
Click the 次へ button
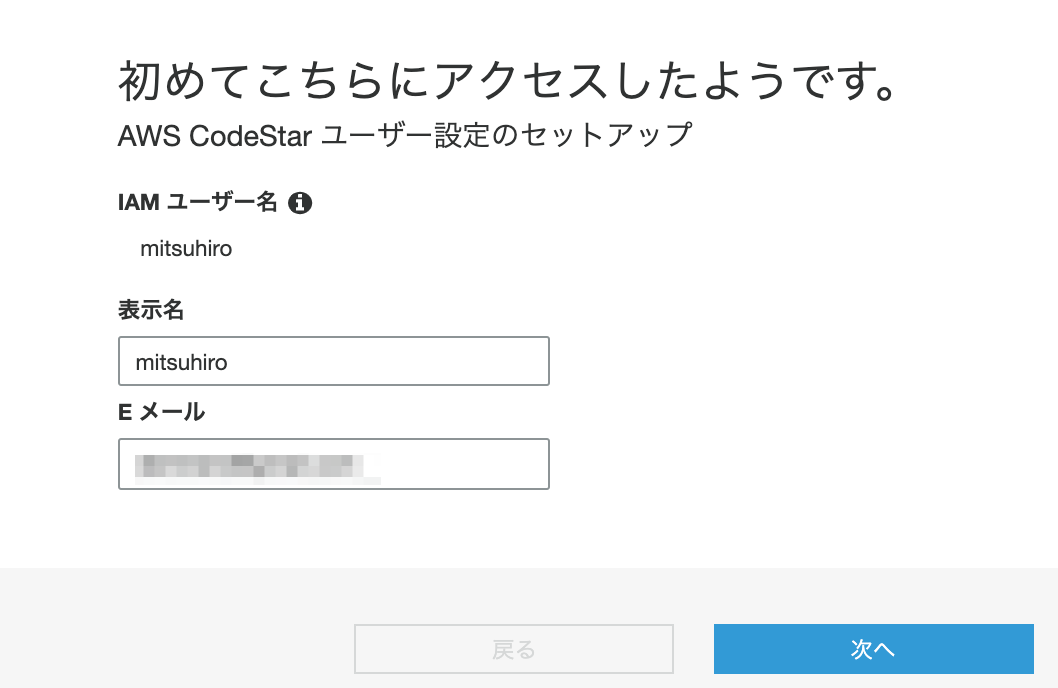coord(874,649)
